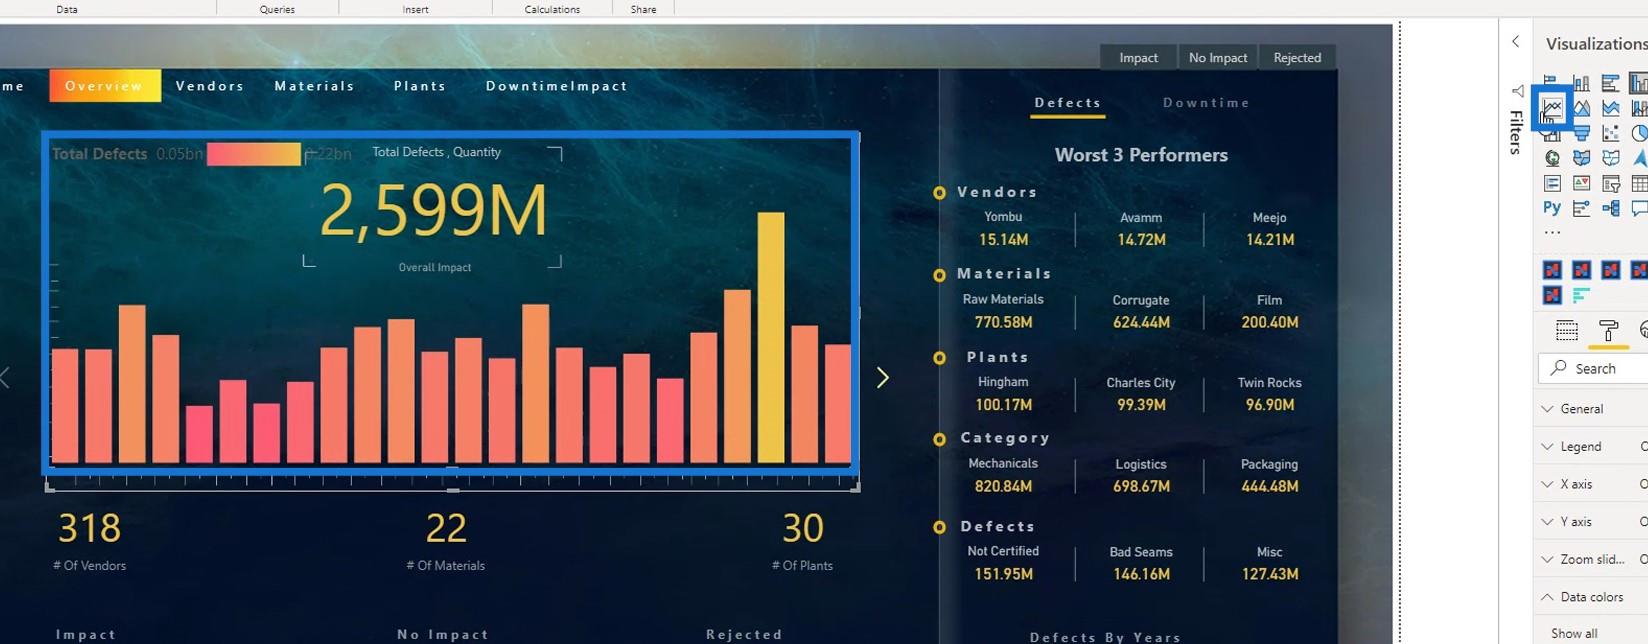The width and height of the screenshot is (1648, 644).
Task: Add the ArcGIS map arrow visual
Action: 1640,158
